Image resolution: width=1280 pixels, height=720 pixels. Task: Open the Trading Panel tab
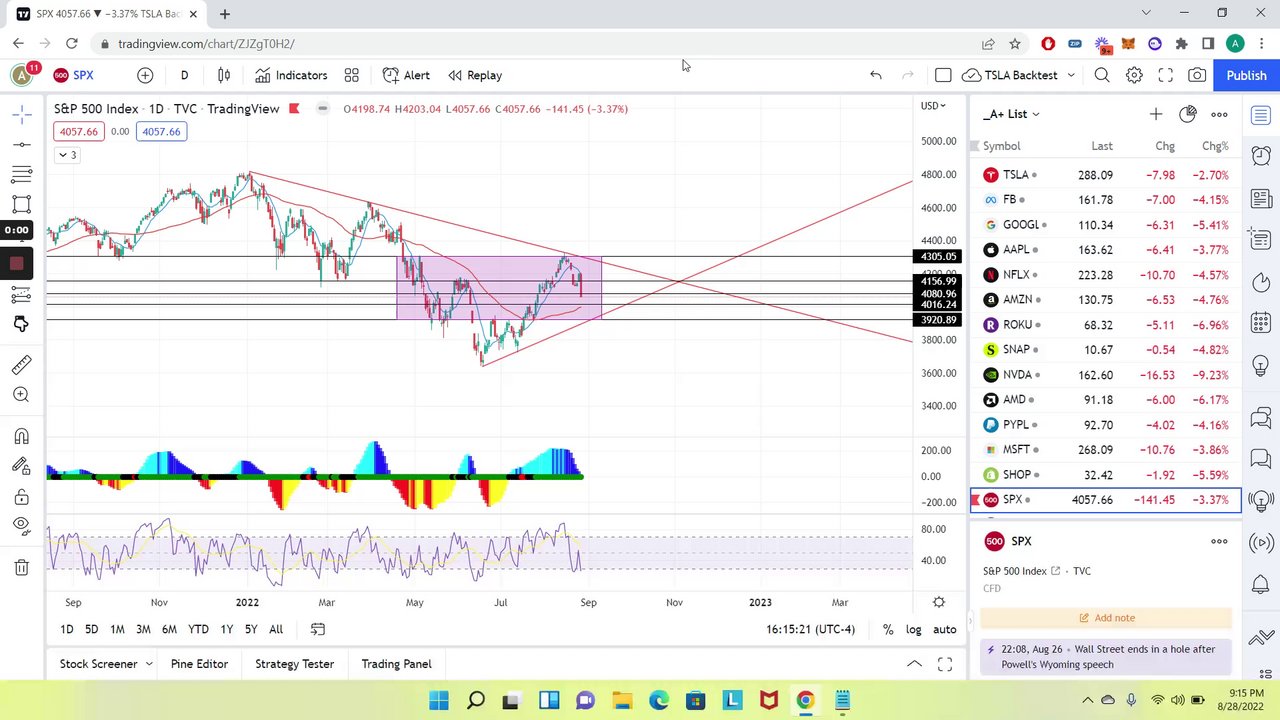point(396,664)
